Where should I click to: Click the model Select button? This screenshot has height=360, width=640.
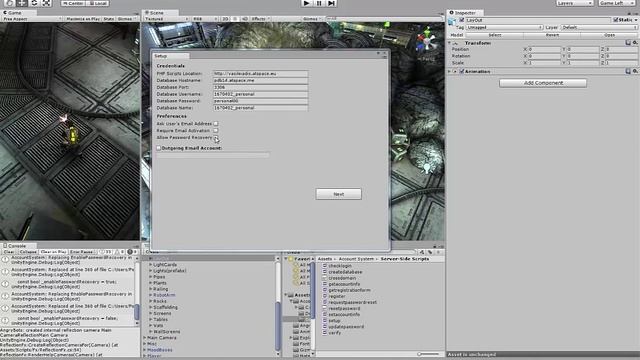pyautogui.click(x=495, y=35)
